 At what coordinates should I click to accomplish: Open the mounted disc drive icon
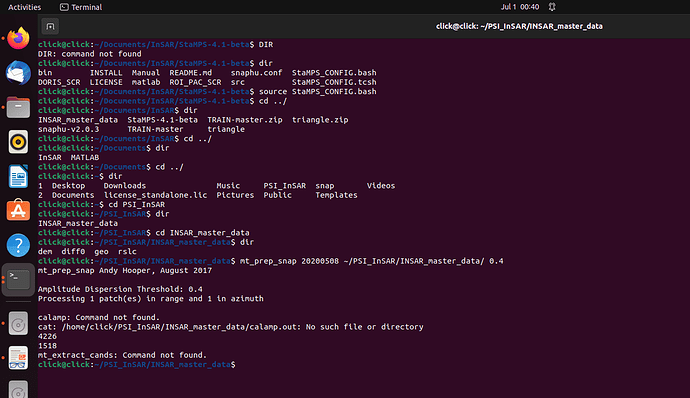(18, 324)
